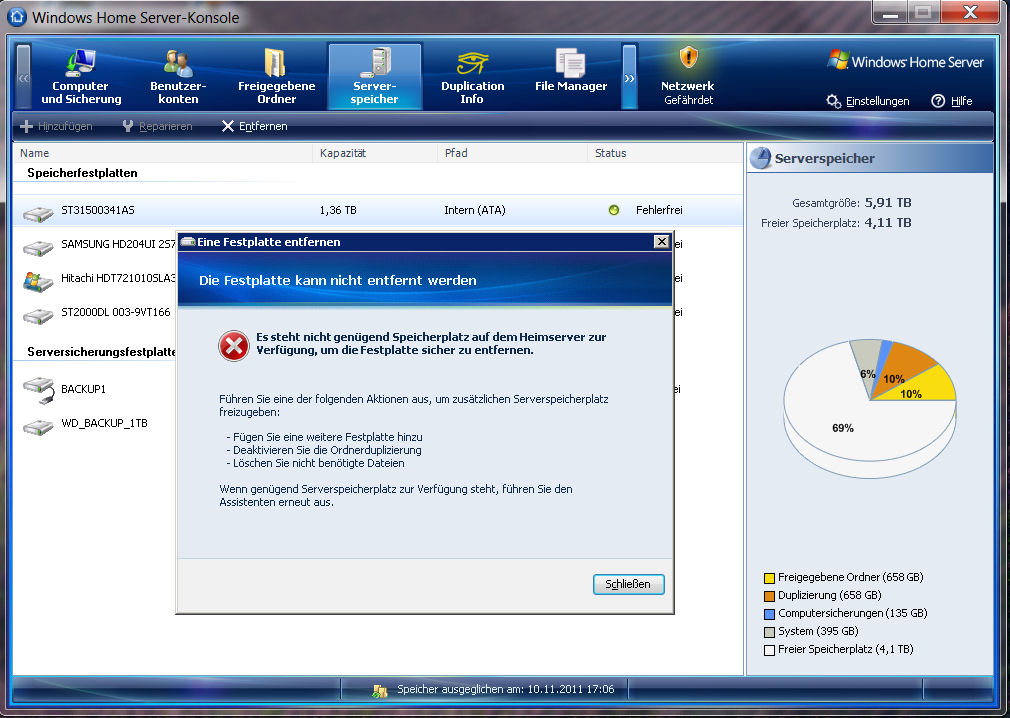1010x718 pixels.
Task: Open Einstellungen settings
Action: [868, 101]
